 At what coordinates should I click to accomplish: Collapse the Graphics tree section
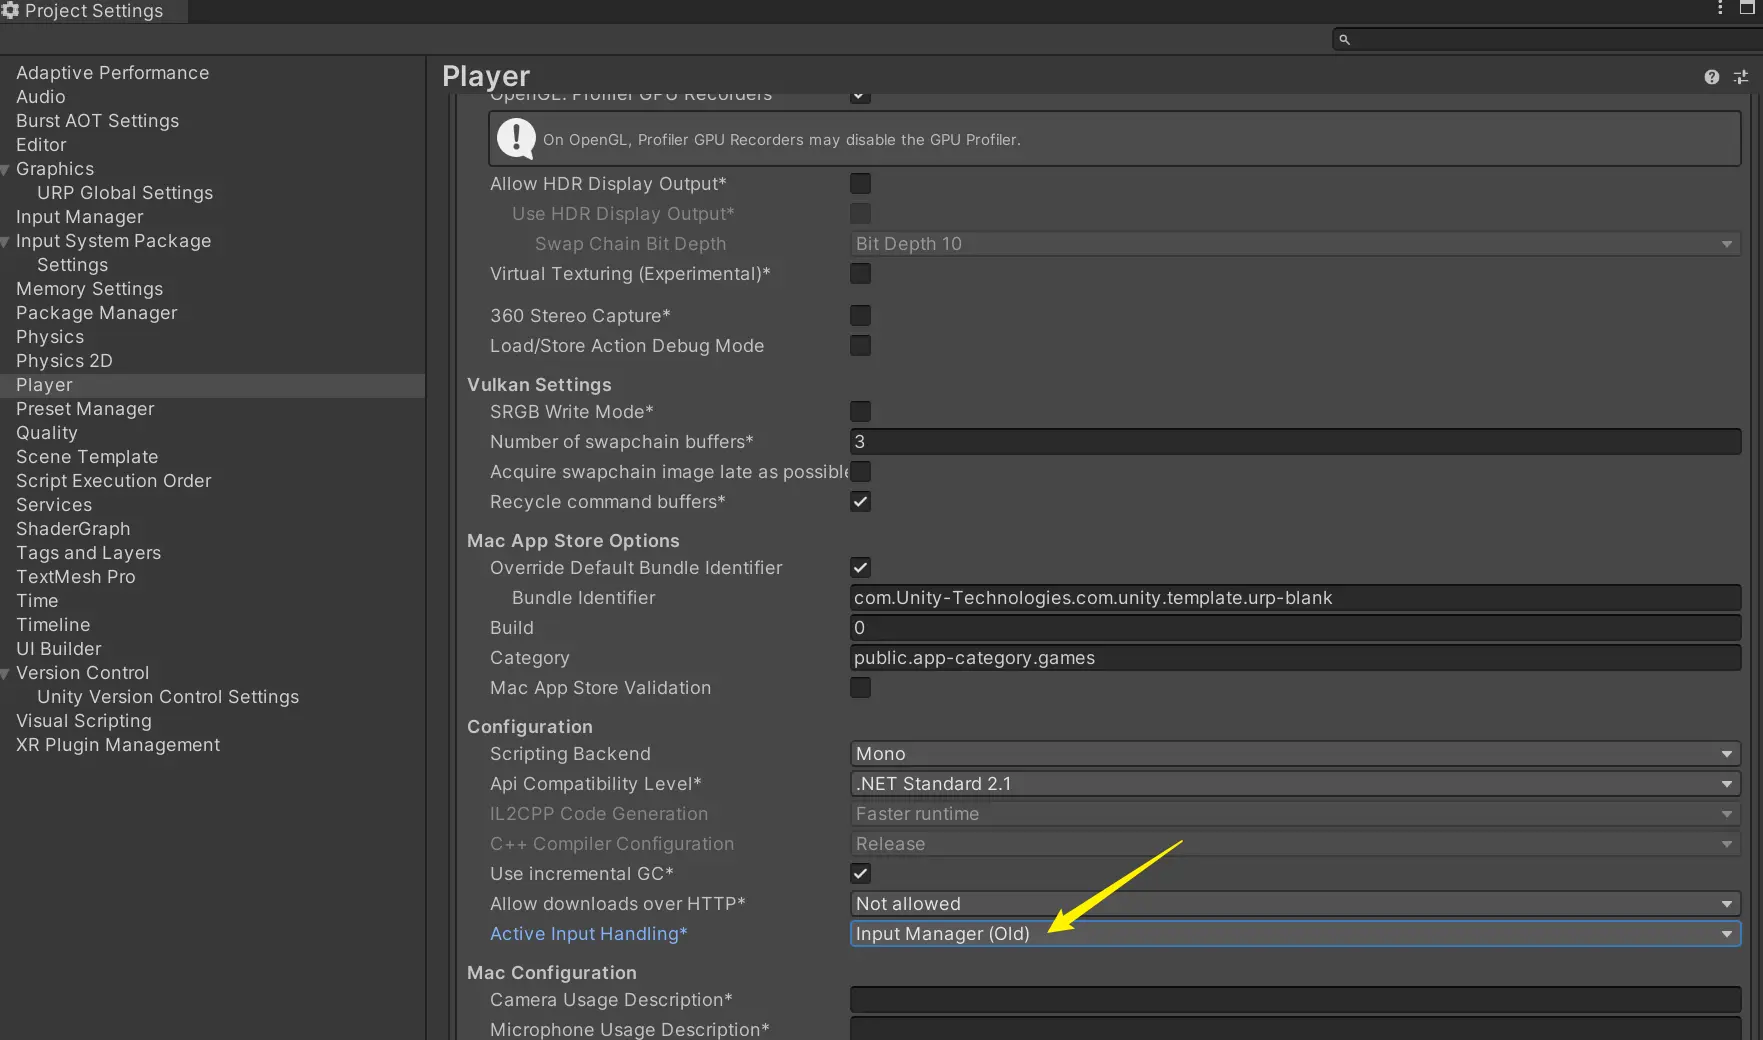click(x=6, y=170)
